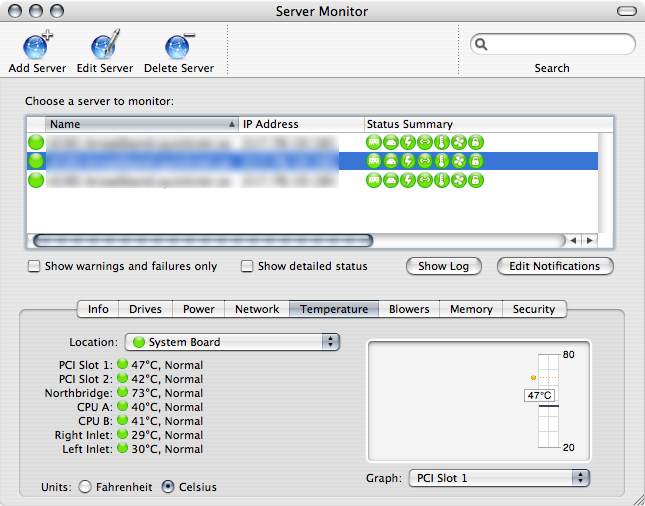The image size is (645, 506).
Task: Switch to the Blowers tab
Action: pyautogui.click(x=409, y=309)
